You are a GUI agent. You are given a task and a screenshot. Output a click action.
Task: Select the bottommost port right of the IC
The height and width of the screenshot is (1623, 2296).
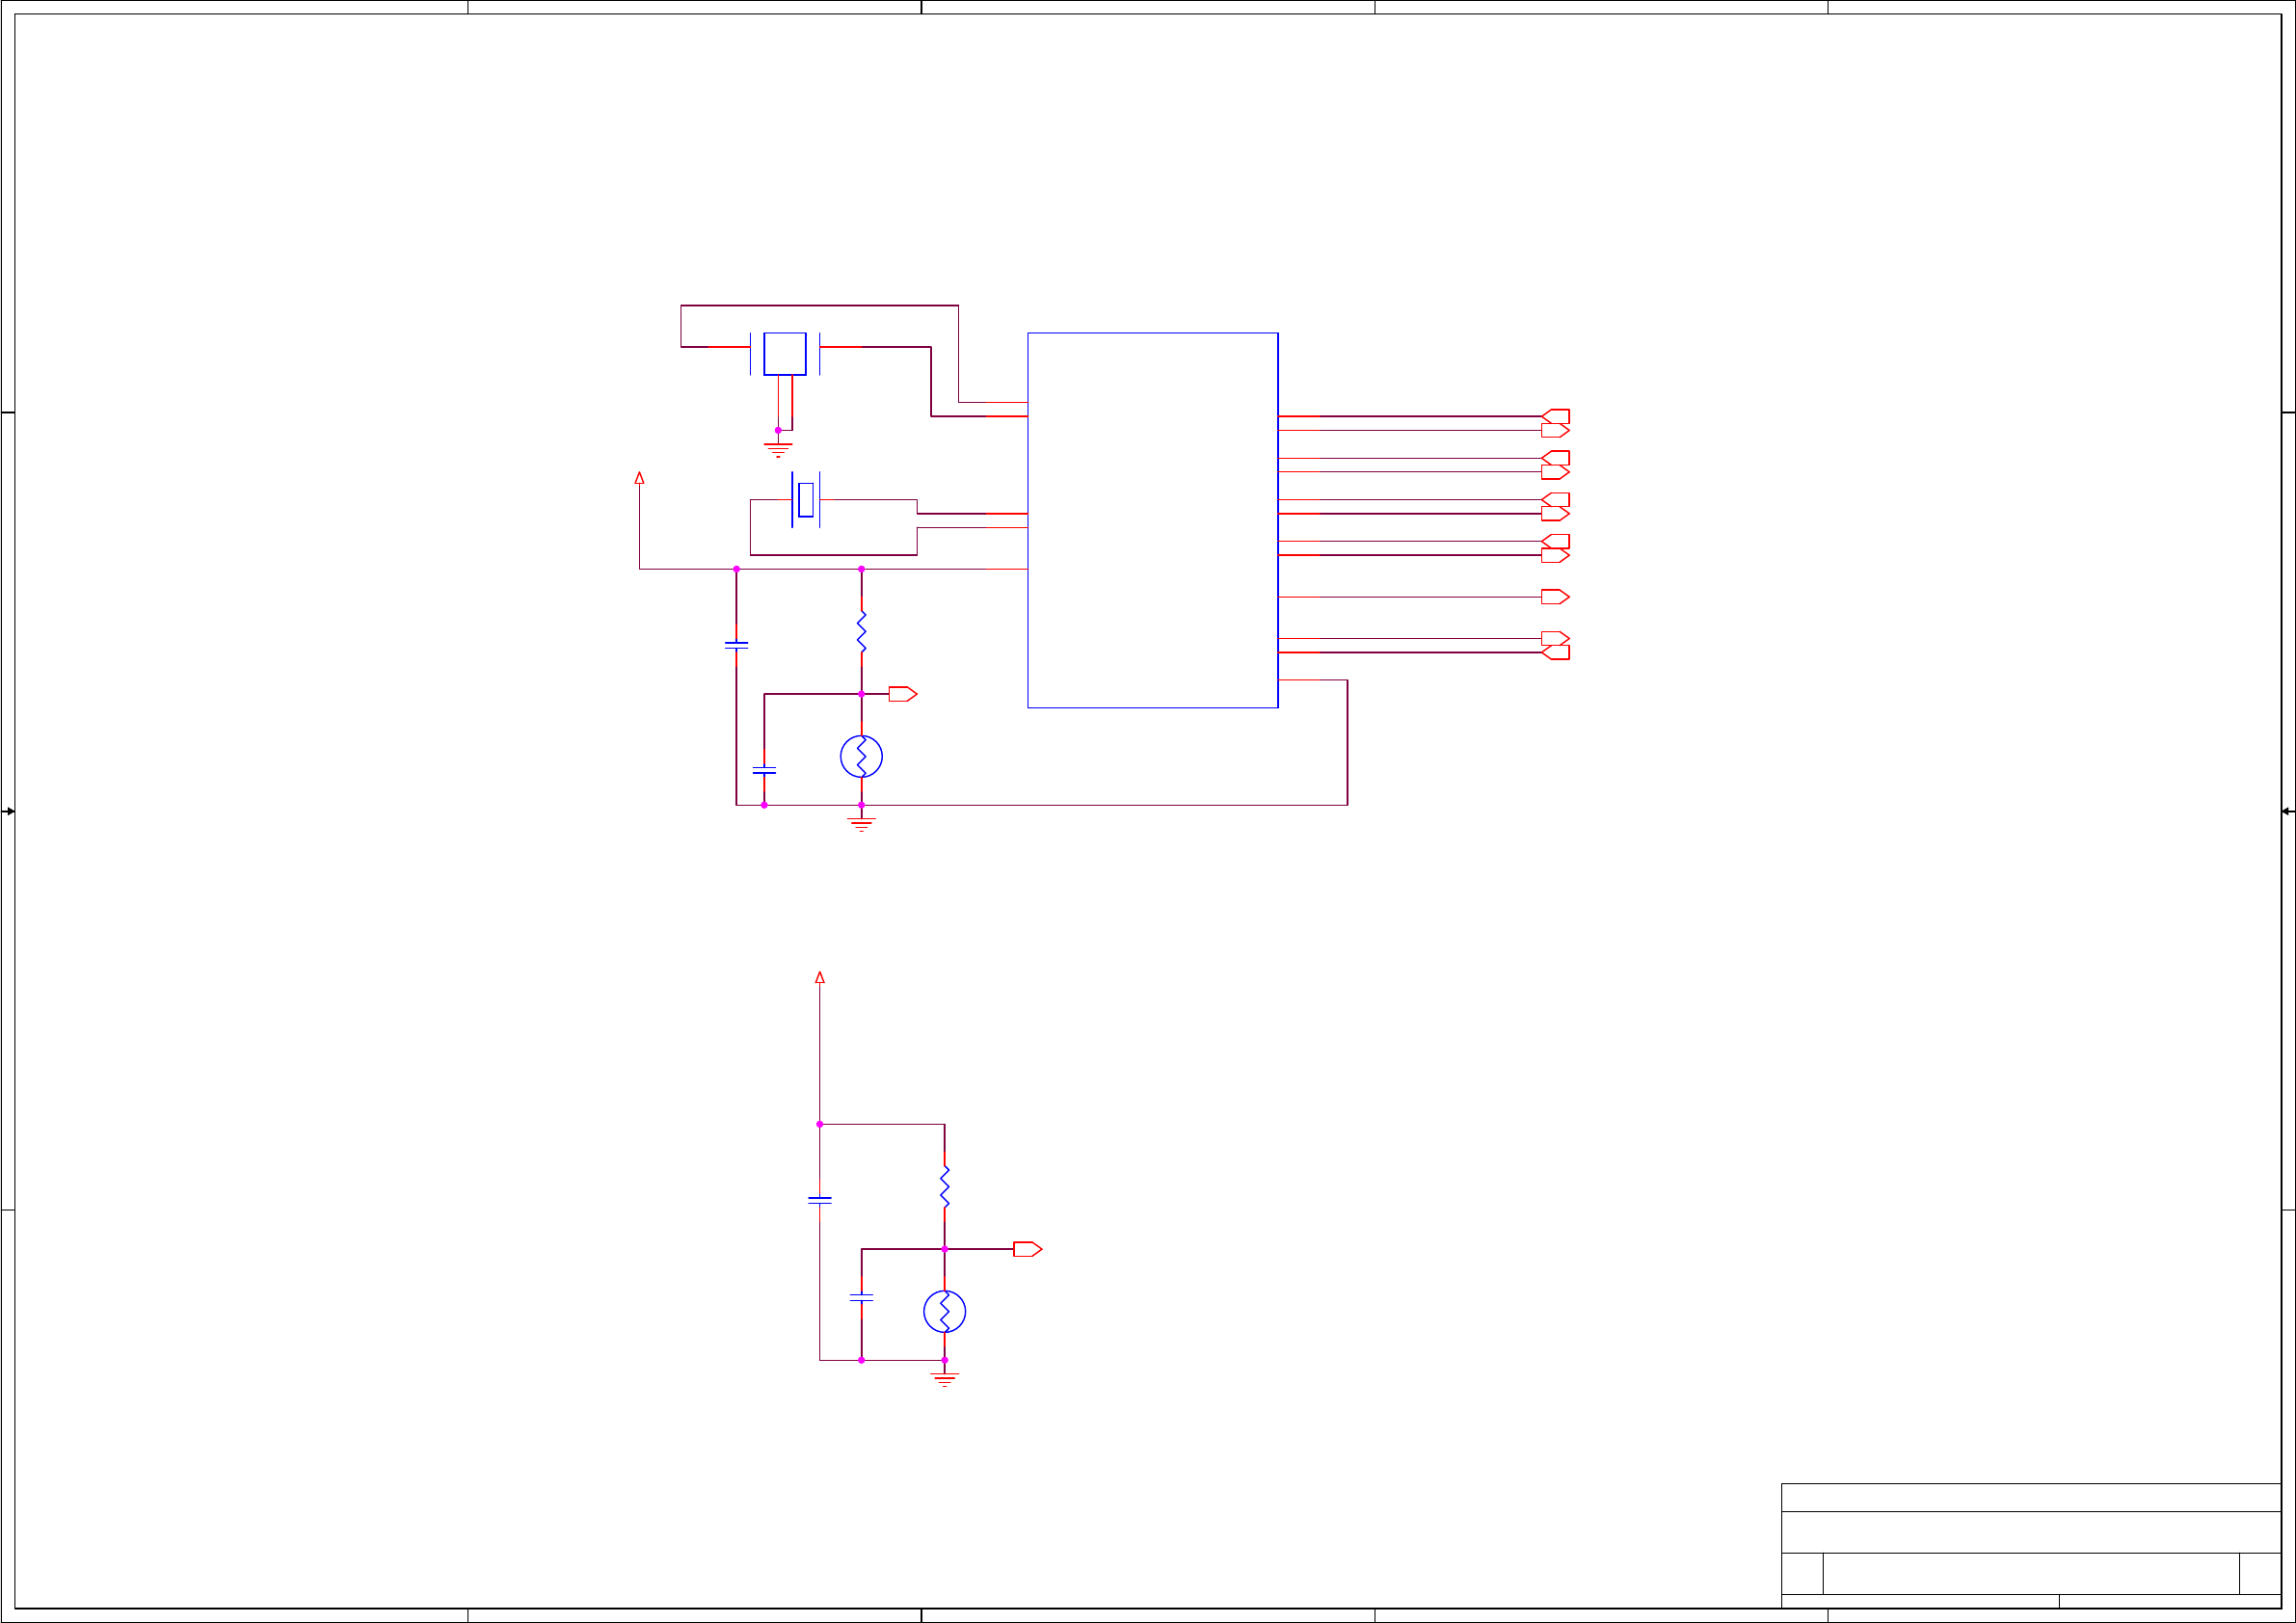(x=1556, y=652)
